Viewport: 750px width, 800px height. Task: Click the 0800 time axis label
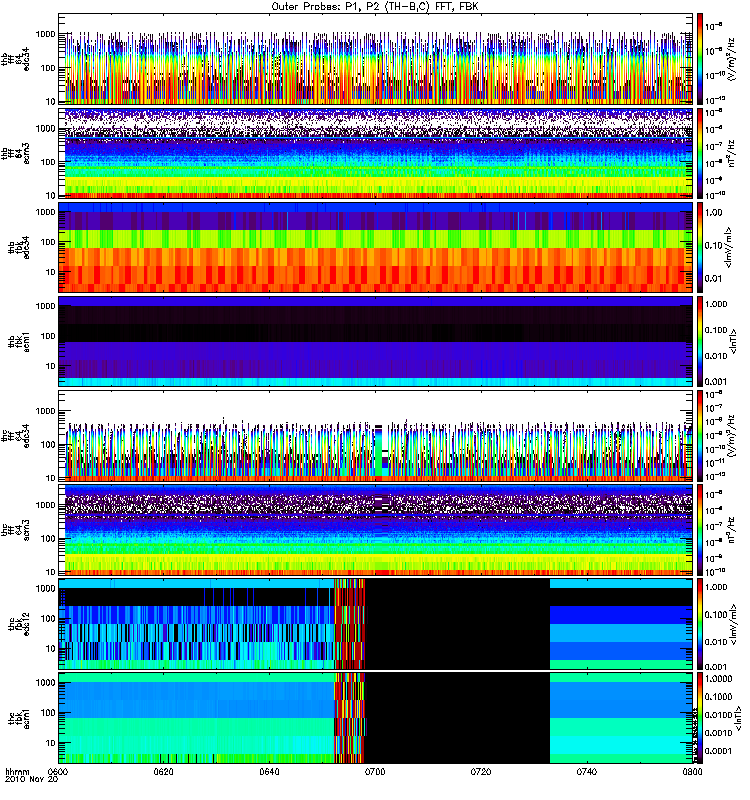692,771
